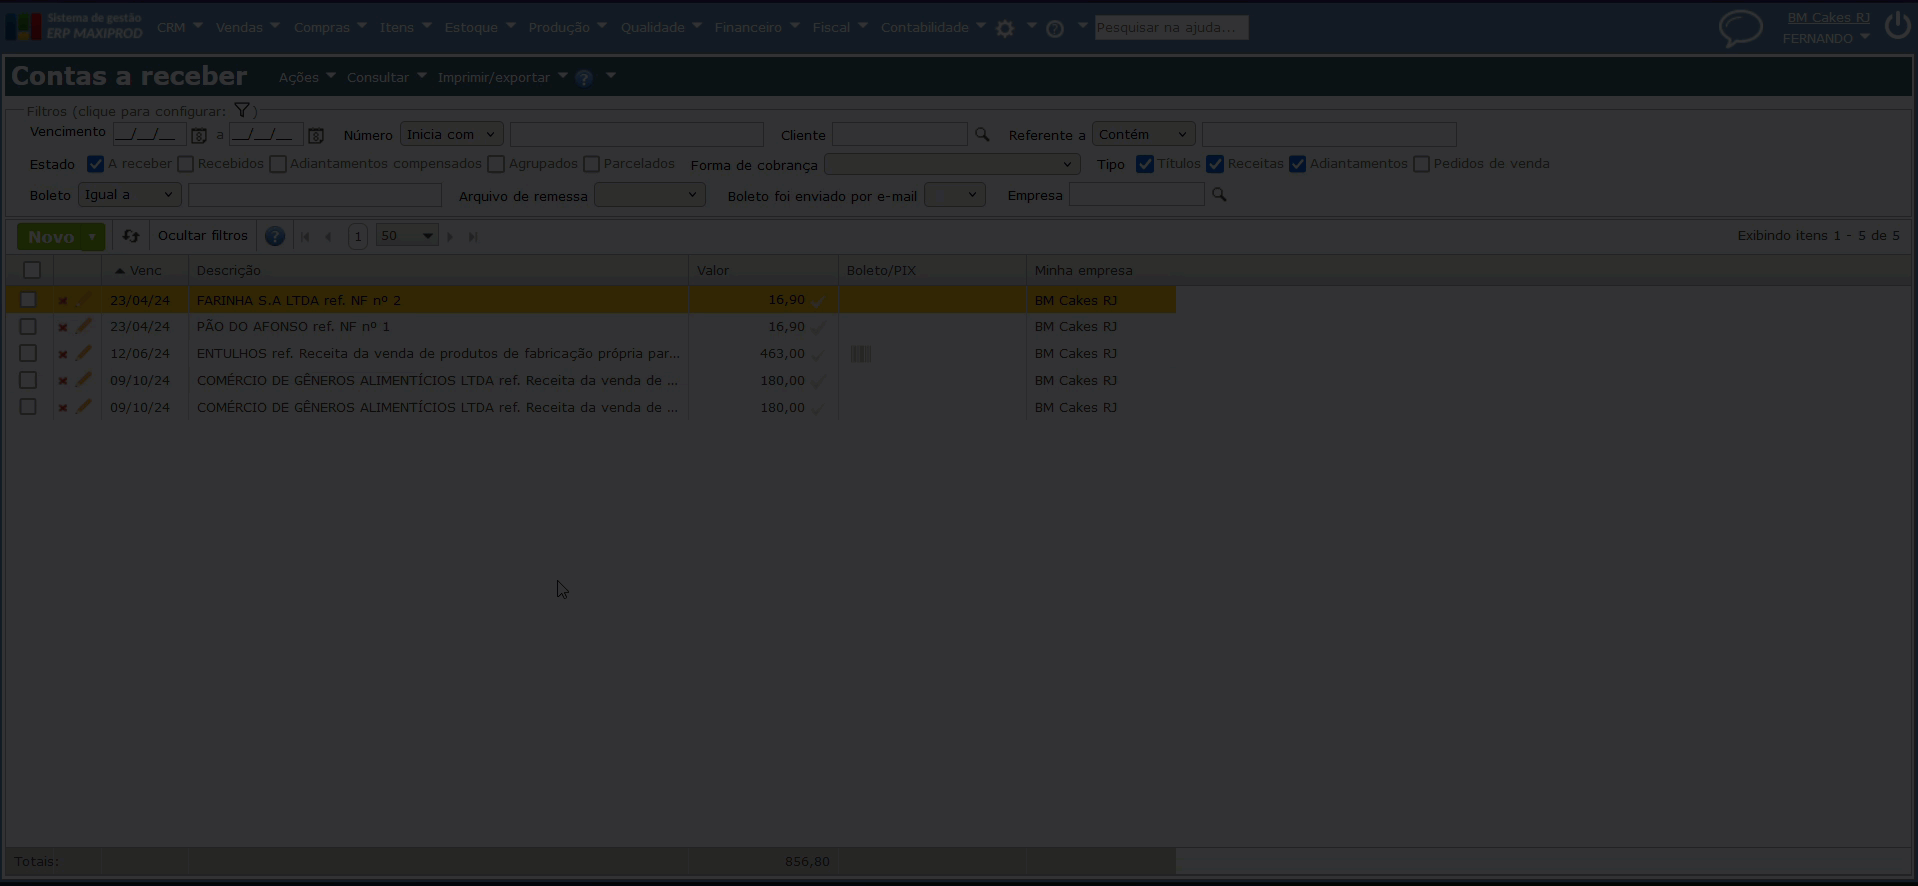Click the Empresa search magnifier
Viewport: 1918px width, 886px height.
pyautogui.click(x=1219, y=195)
